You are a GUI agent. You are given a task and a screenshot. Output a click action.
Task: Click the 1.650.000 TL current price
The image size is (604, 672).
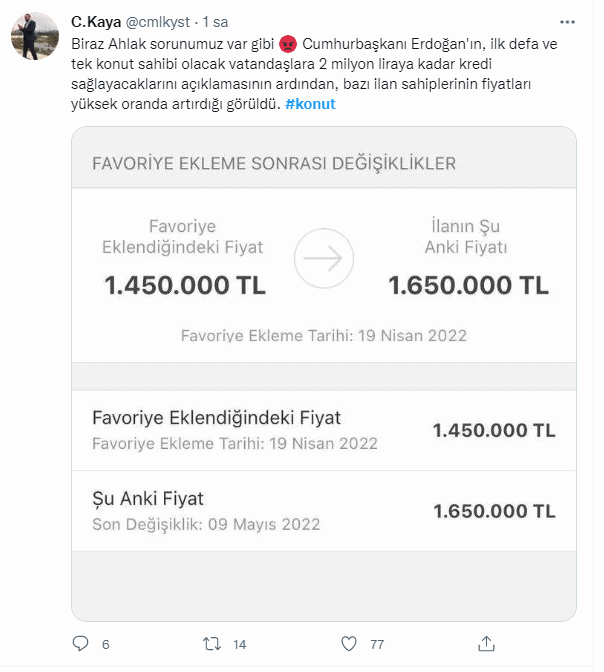(x=468, y=285)
